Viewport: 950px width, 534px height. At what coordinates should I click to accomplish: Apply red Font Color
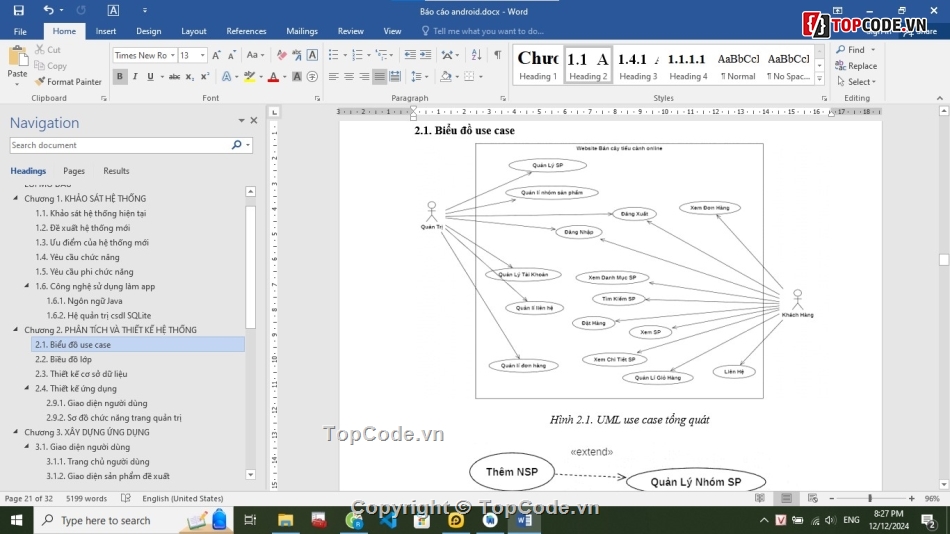(x=273, y=77)
